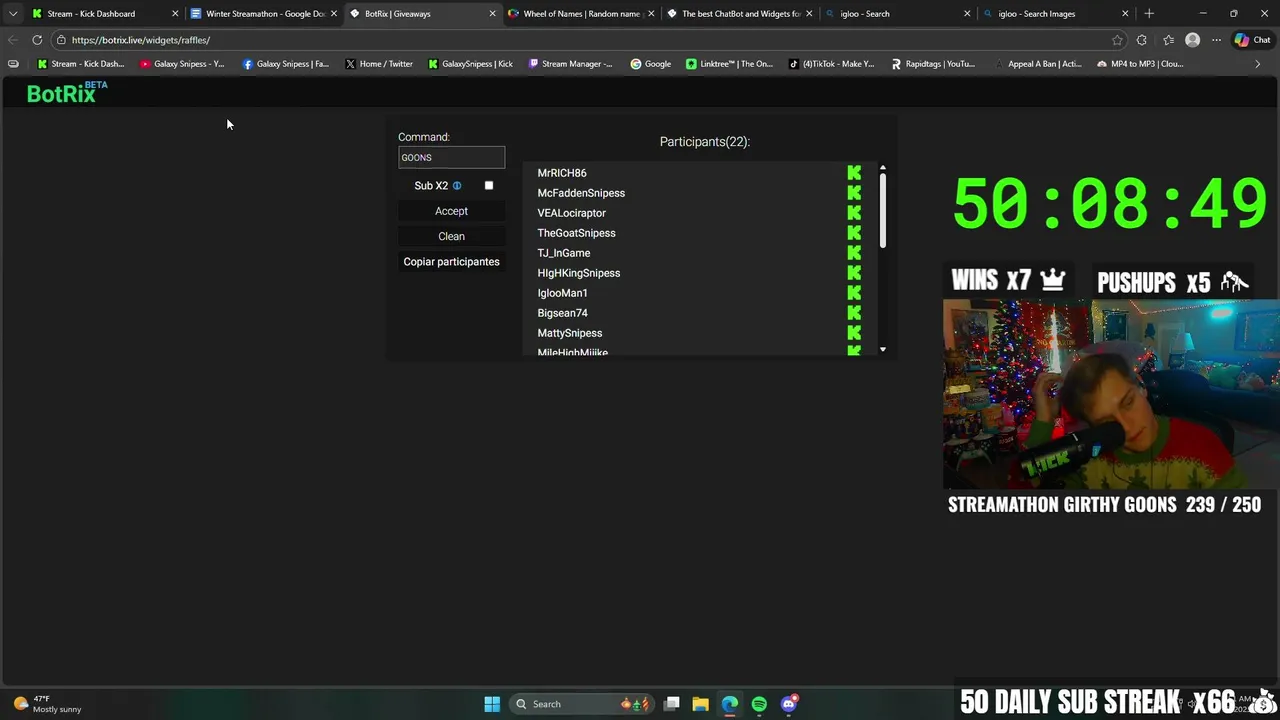Select participant MrRICH86
1280x720 pixels.
coord(562,173)
